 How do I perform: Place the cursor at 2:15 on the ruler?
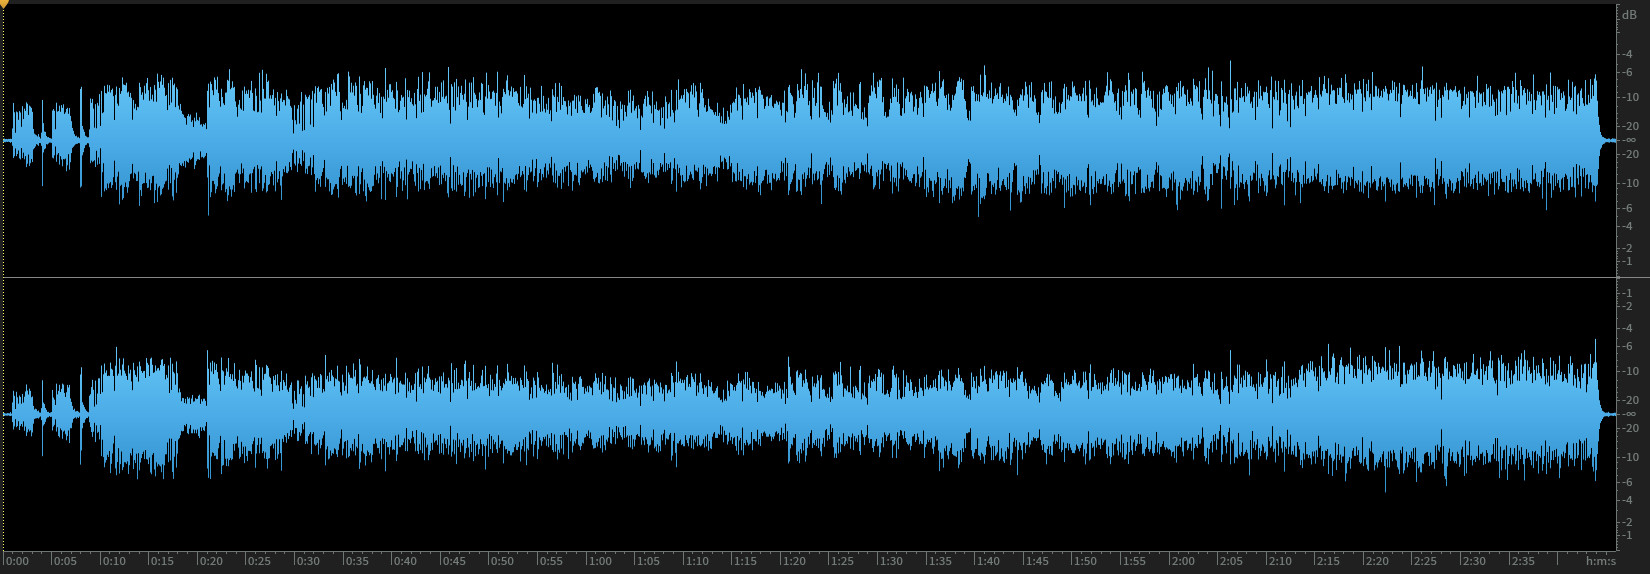[1328, 561]
